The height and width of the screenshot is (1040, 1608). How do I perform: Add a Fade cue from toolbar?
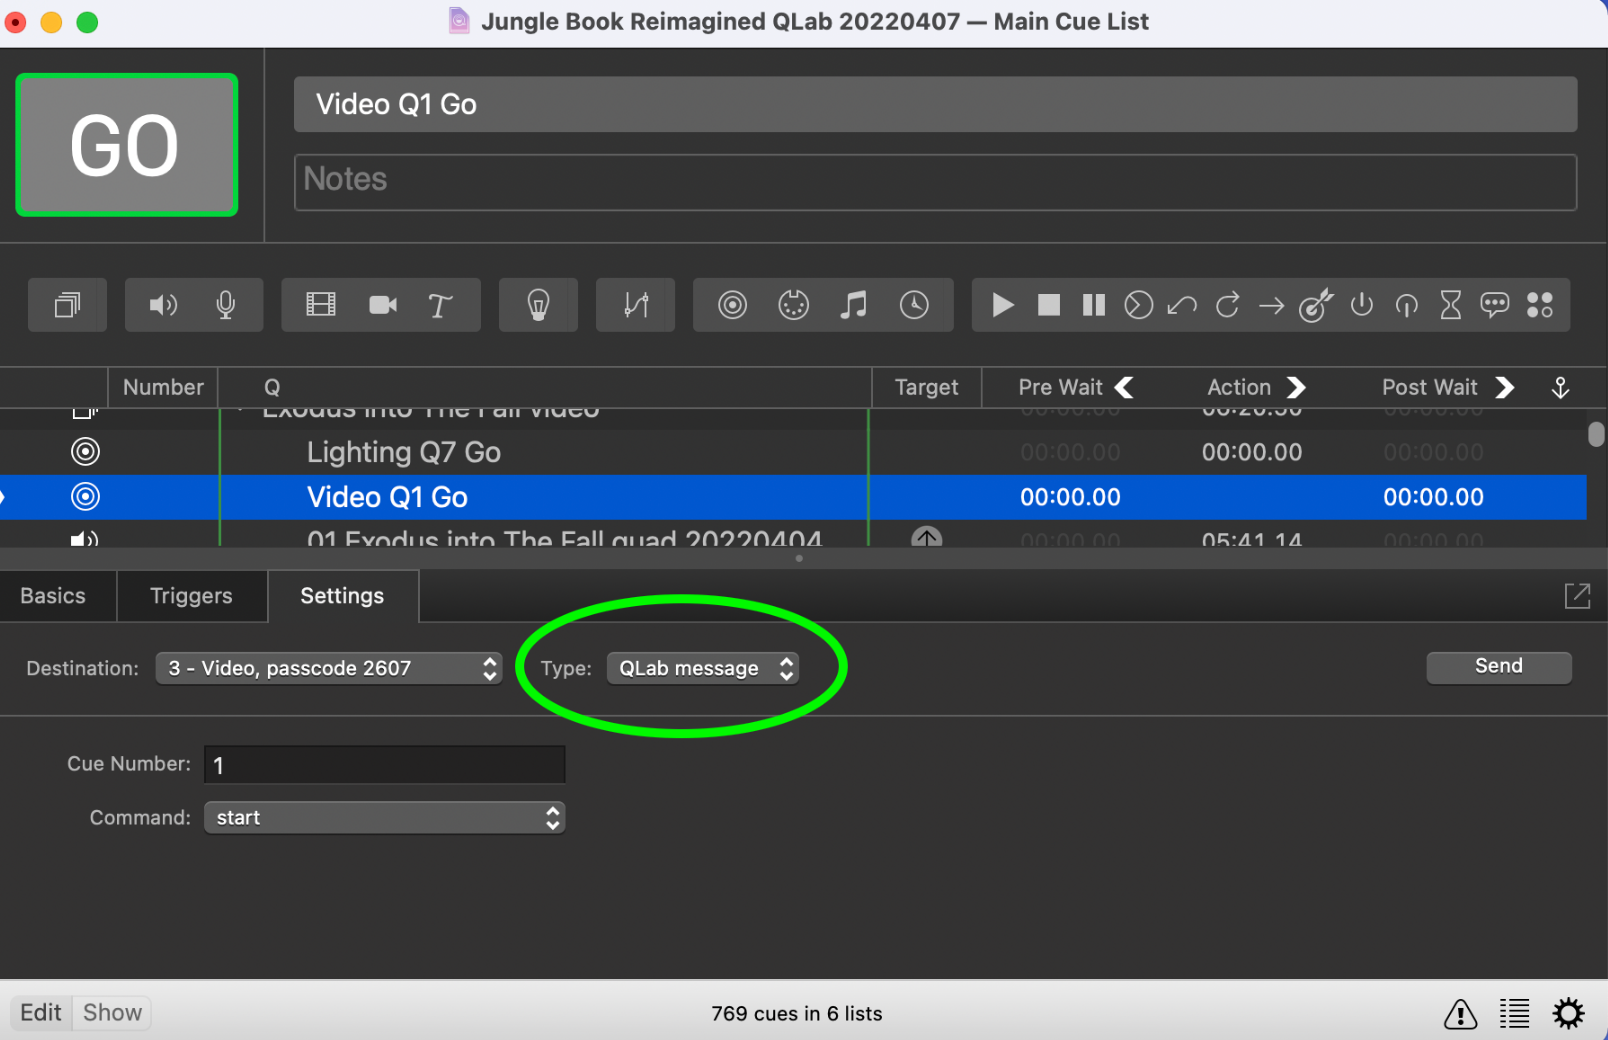(636, 305)
